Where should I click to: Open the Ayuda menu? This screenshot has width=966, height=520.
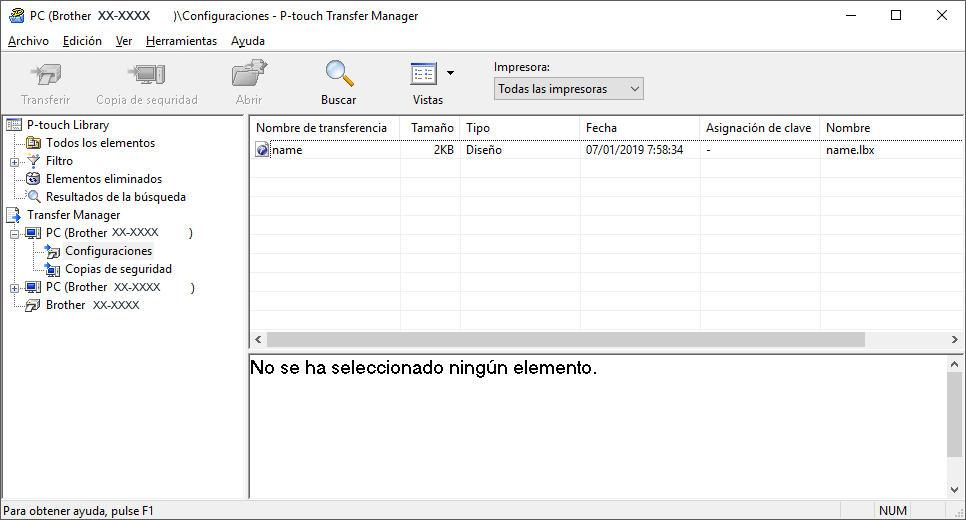[248, 41]
